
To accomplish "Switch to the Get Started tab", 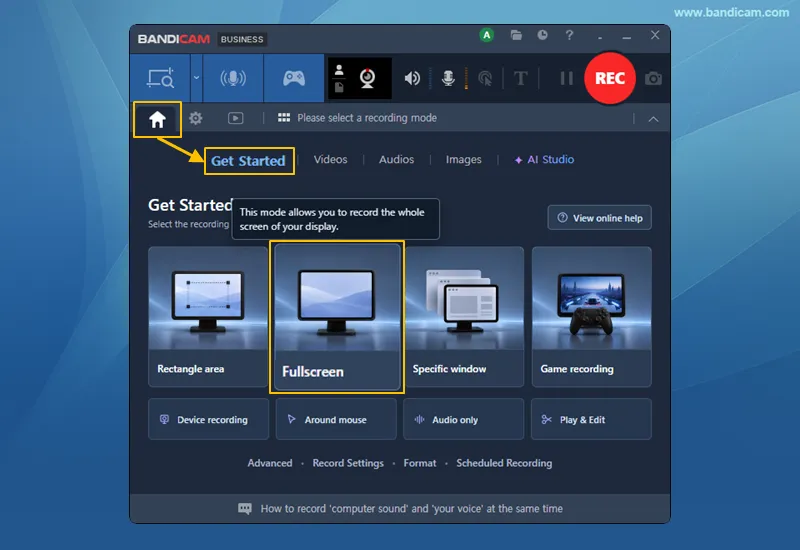I will [x=248, y=161].
